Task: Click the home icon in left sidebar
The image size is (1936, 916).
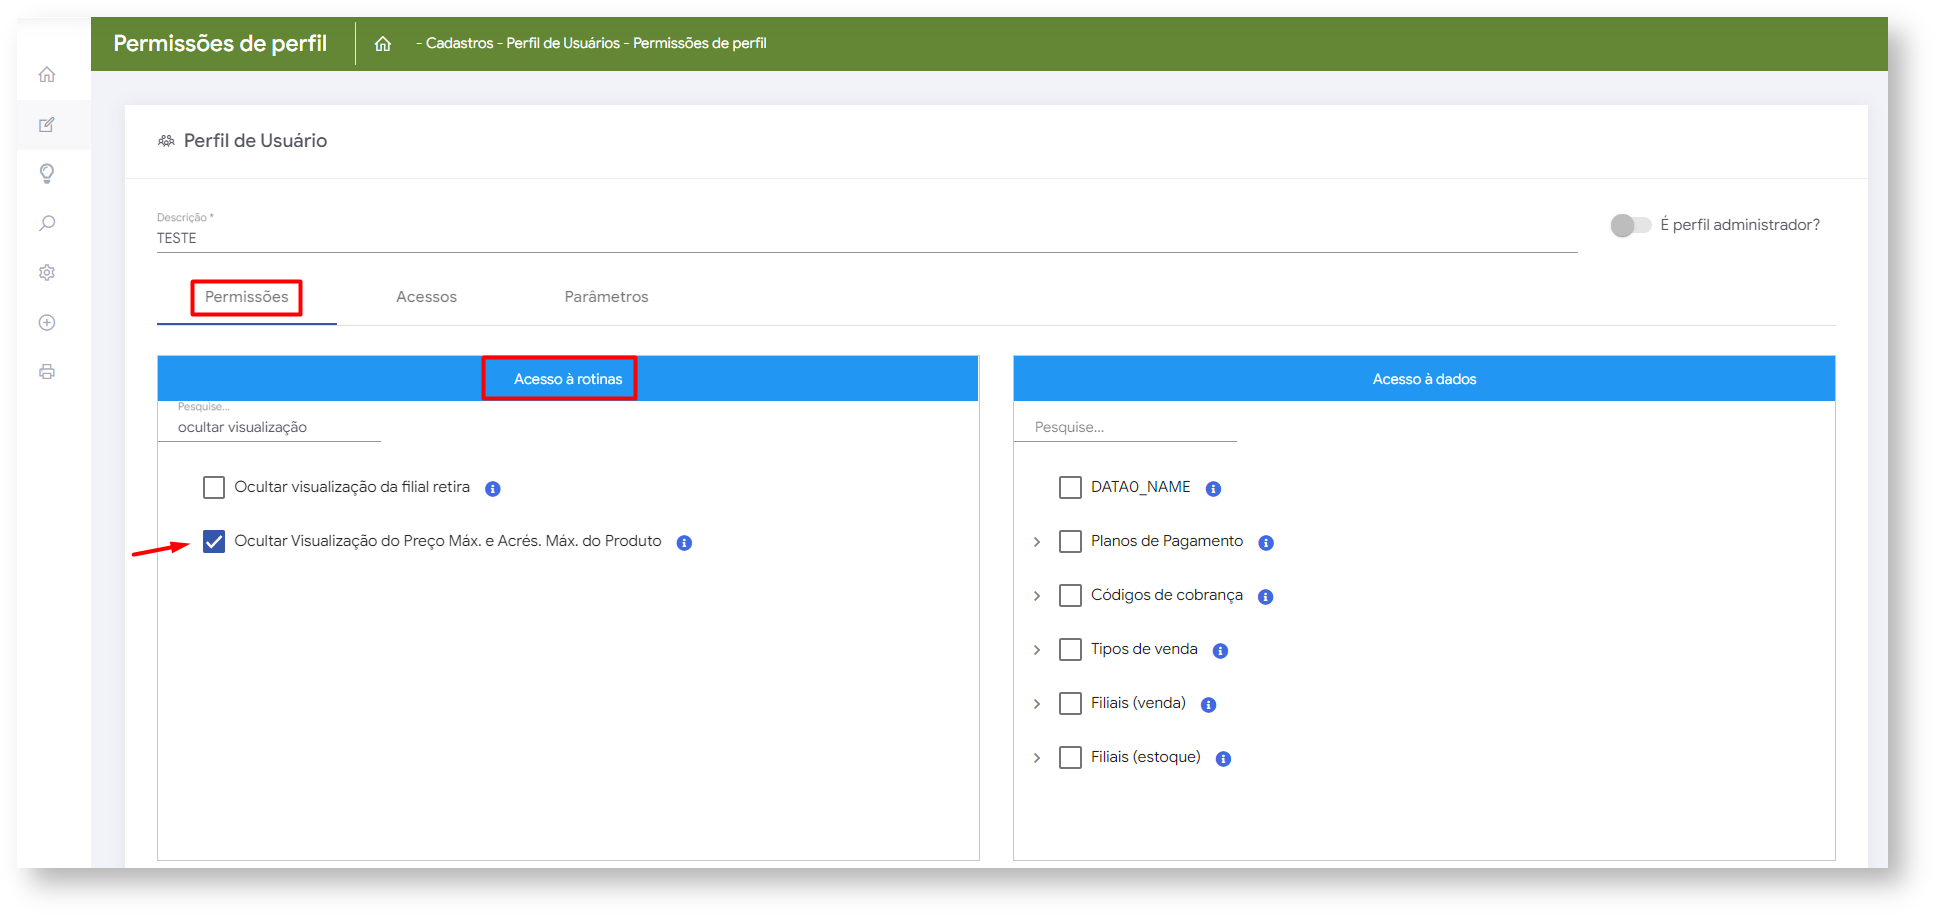Action: [47, 75]
